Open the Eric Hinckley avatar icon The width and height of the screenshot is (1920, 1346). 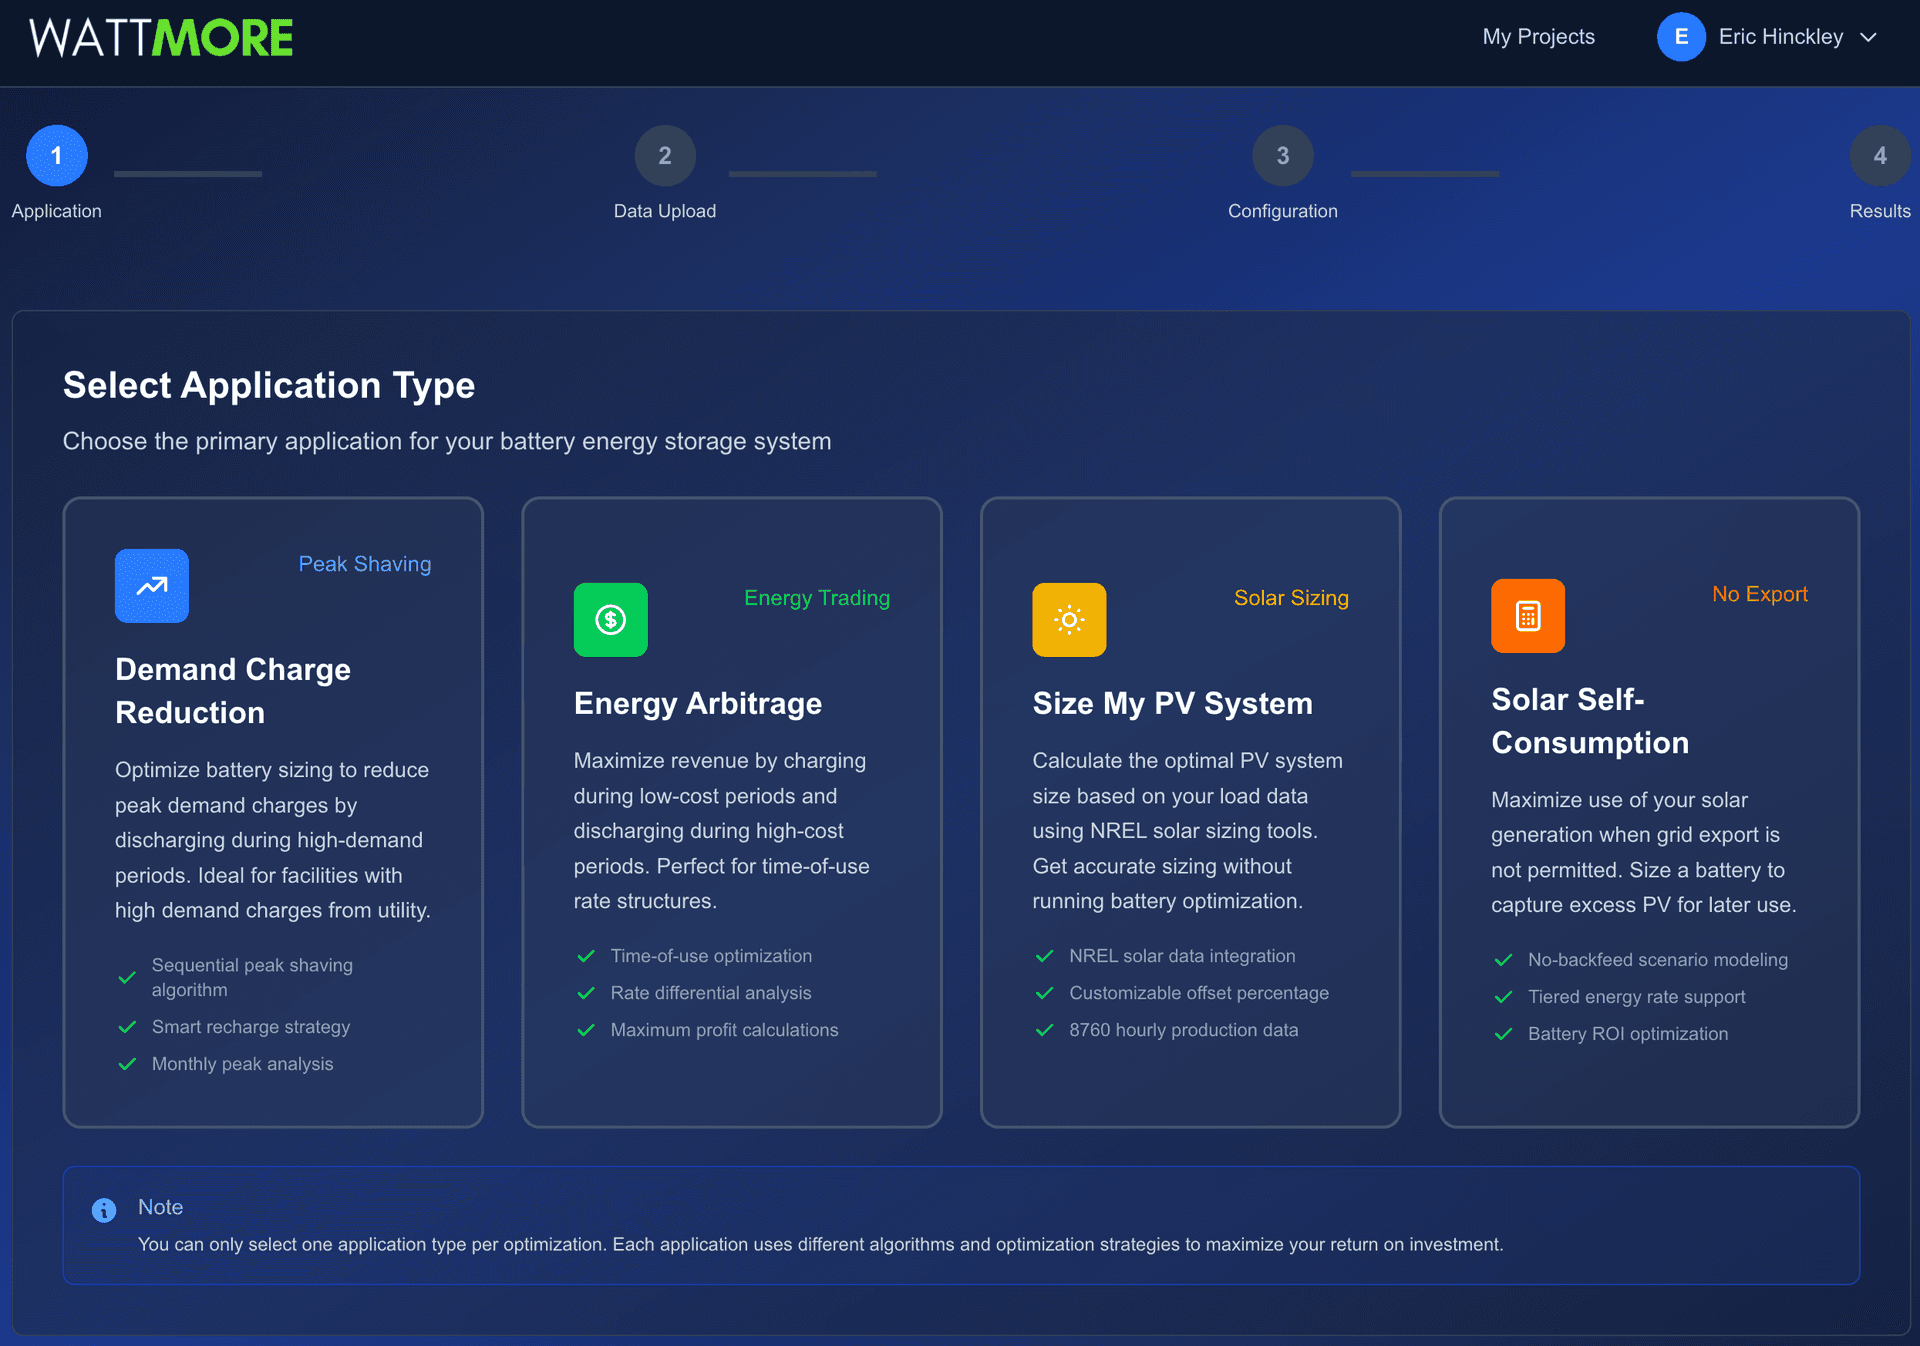click(1681, 37)
